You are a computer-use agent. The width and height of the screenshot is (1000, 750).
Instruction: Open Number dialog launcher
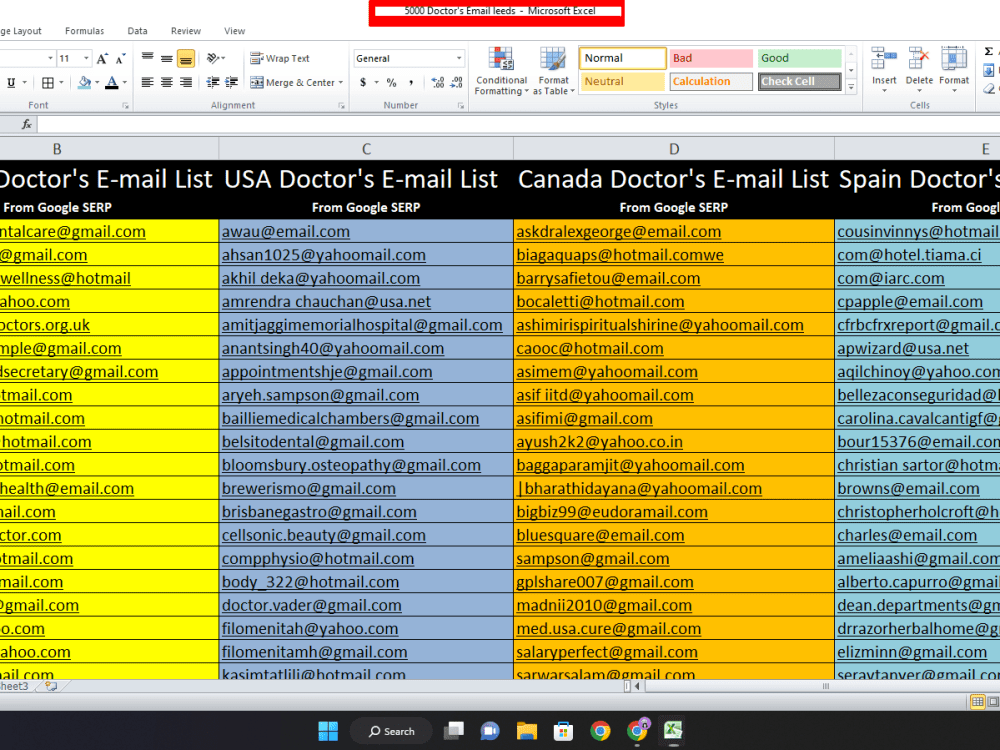(461, 106)
